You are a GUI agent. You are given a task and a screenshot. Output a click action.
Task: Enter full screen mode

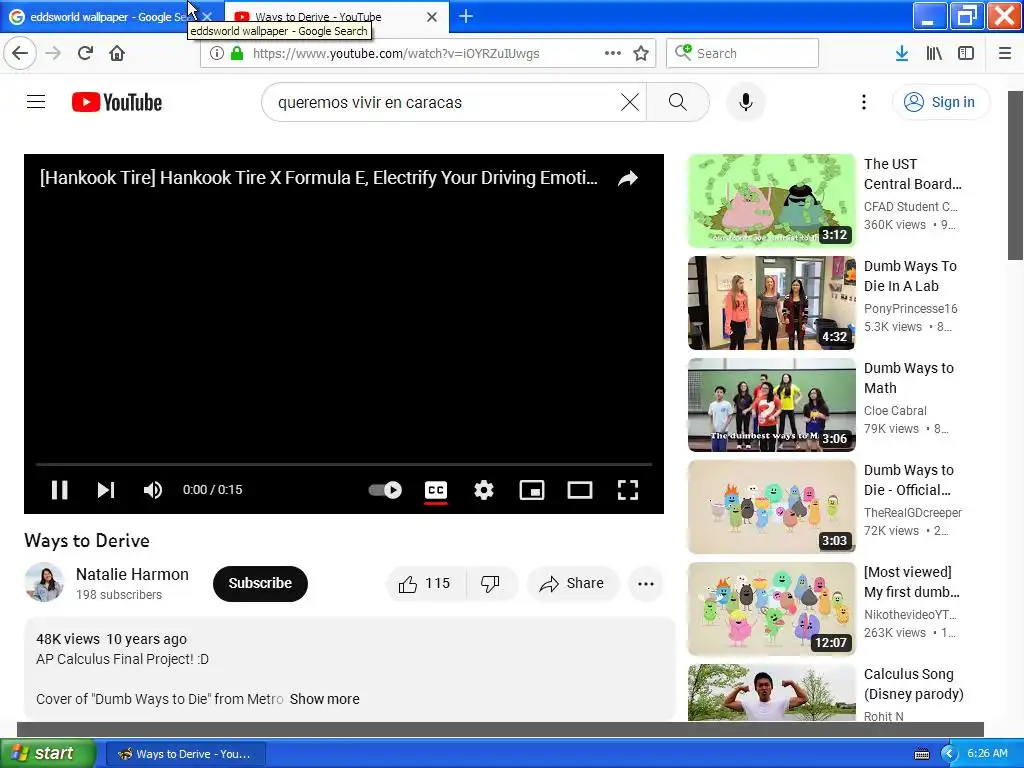click(x=628, y=490)
